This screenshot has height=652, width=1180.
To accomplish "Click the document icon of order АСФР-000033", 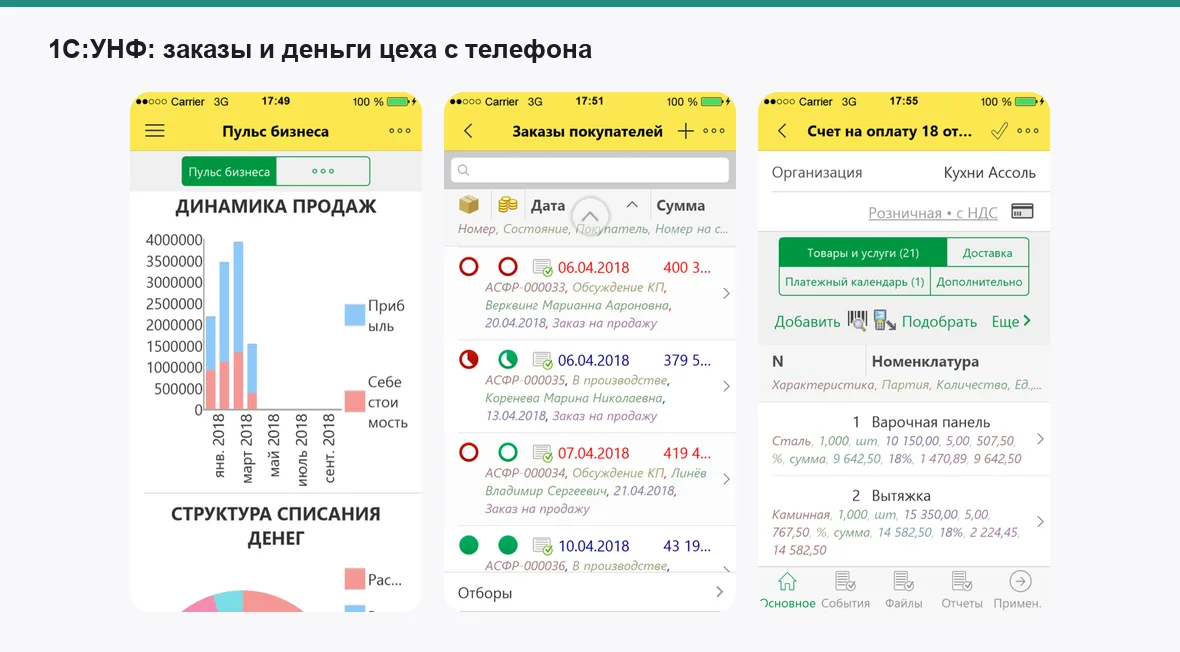I will 543,267.
